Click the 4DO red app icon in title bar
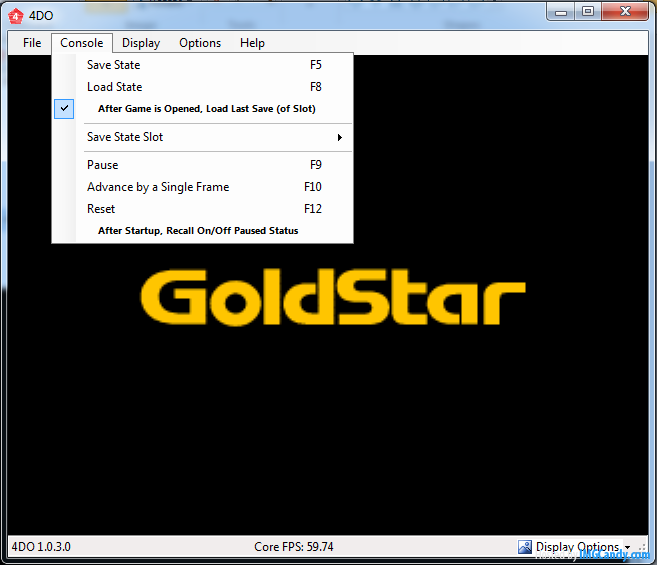 point(16,16)
